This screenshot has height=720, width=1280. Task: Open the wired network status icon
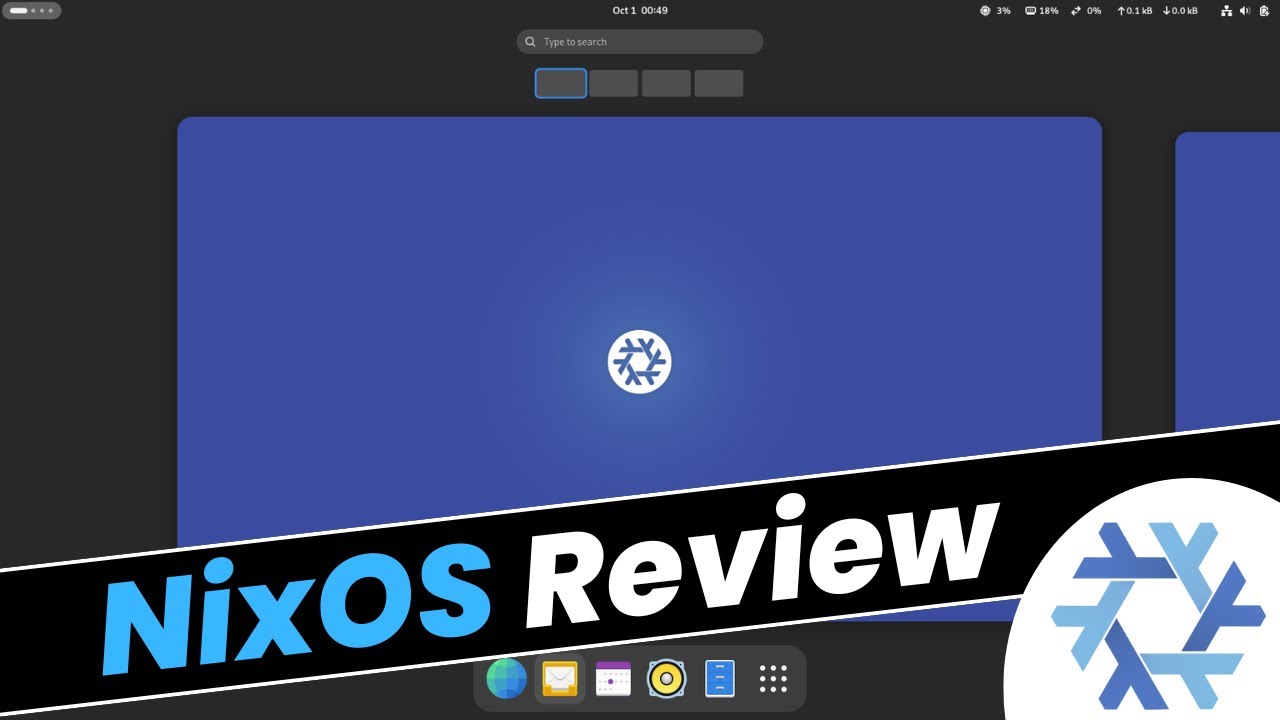tap(1227, 11)
